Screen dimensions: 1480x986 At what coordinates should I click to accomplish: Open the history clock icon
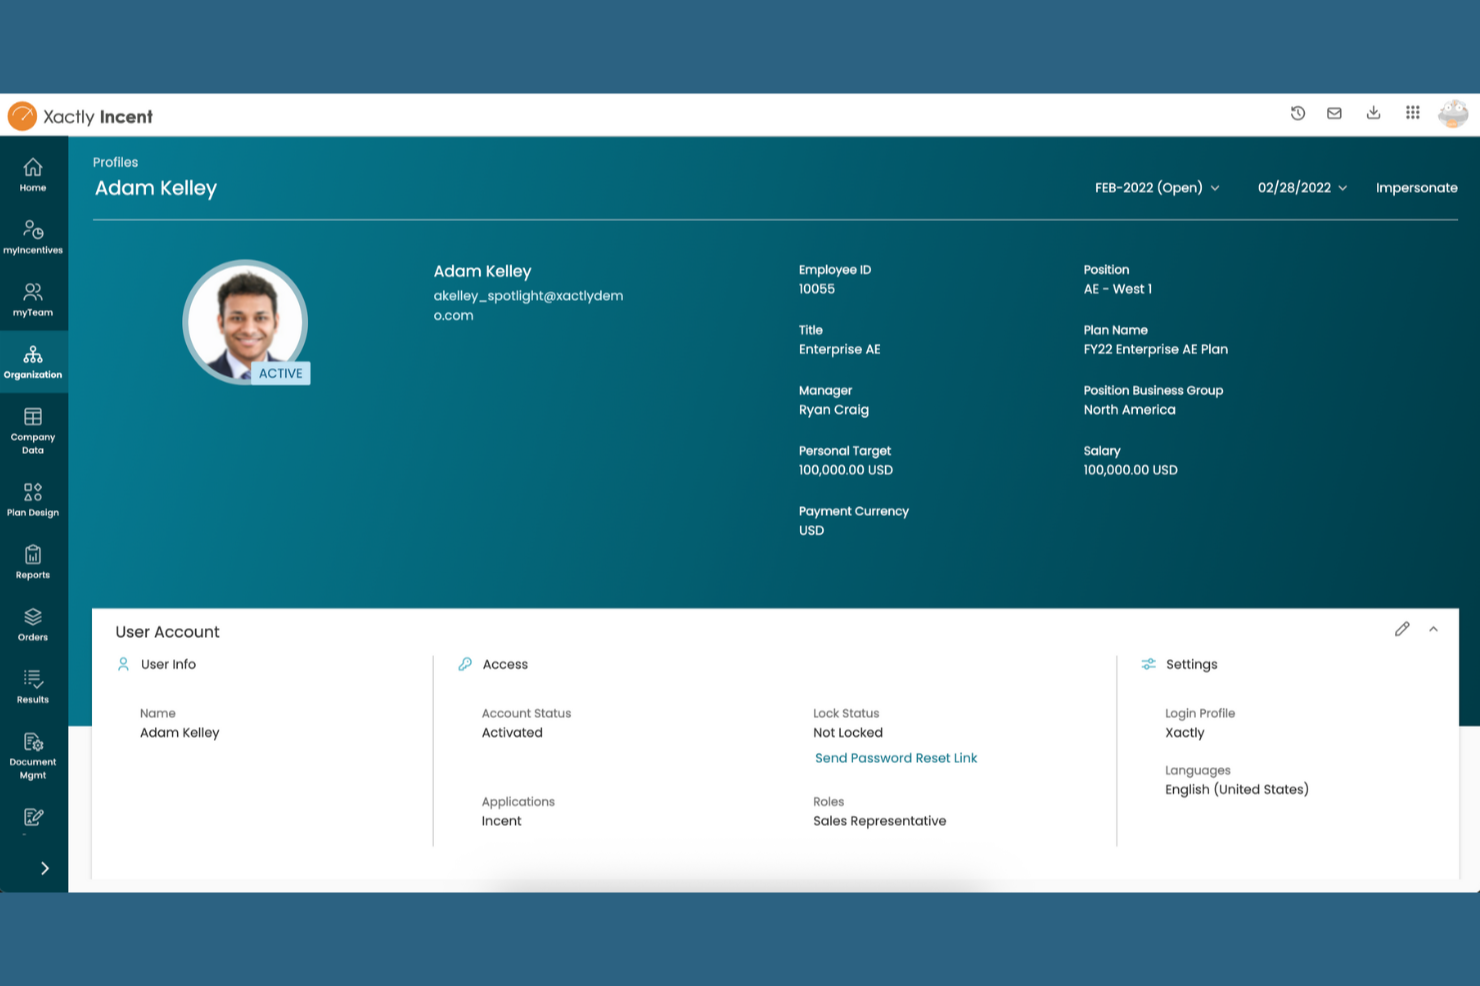tap(1298, 114)
